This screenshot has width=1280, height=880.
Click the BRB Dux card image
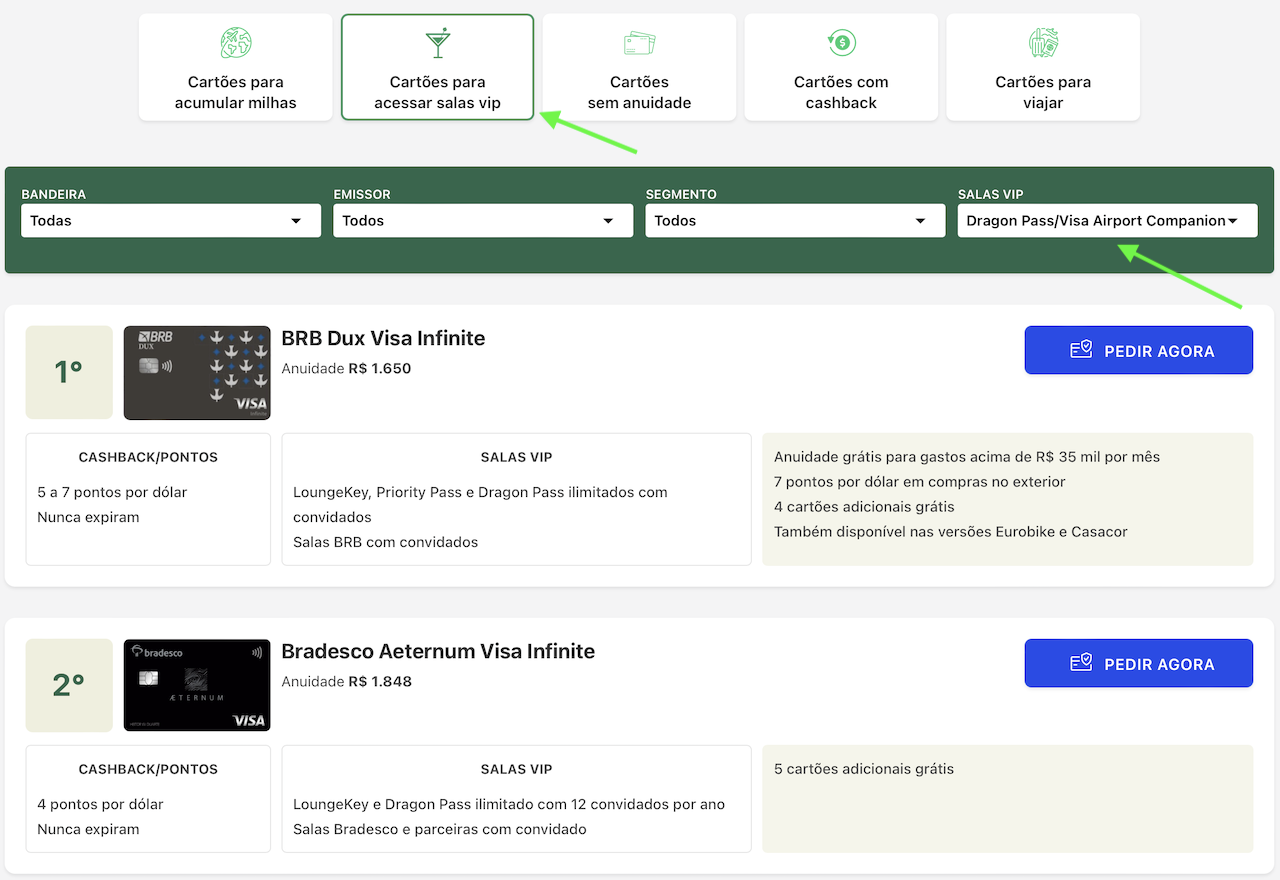pos(197,373)
